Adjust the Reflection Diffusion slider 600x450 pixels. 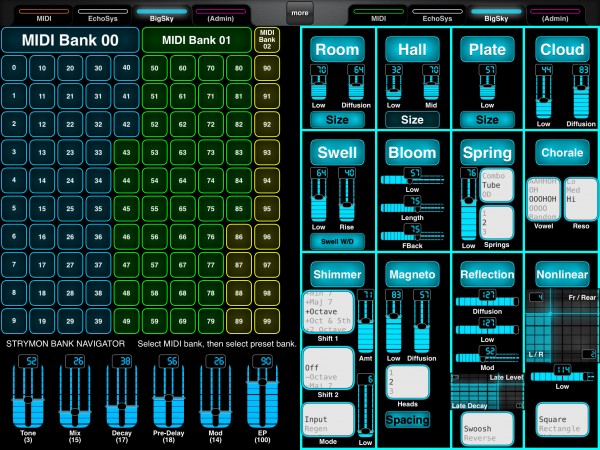pos(487,302)
